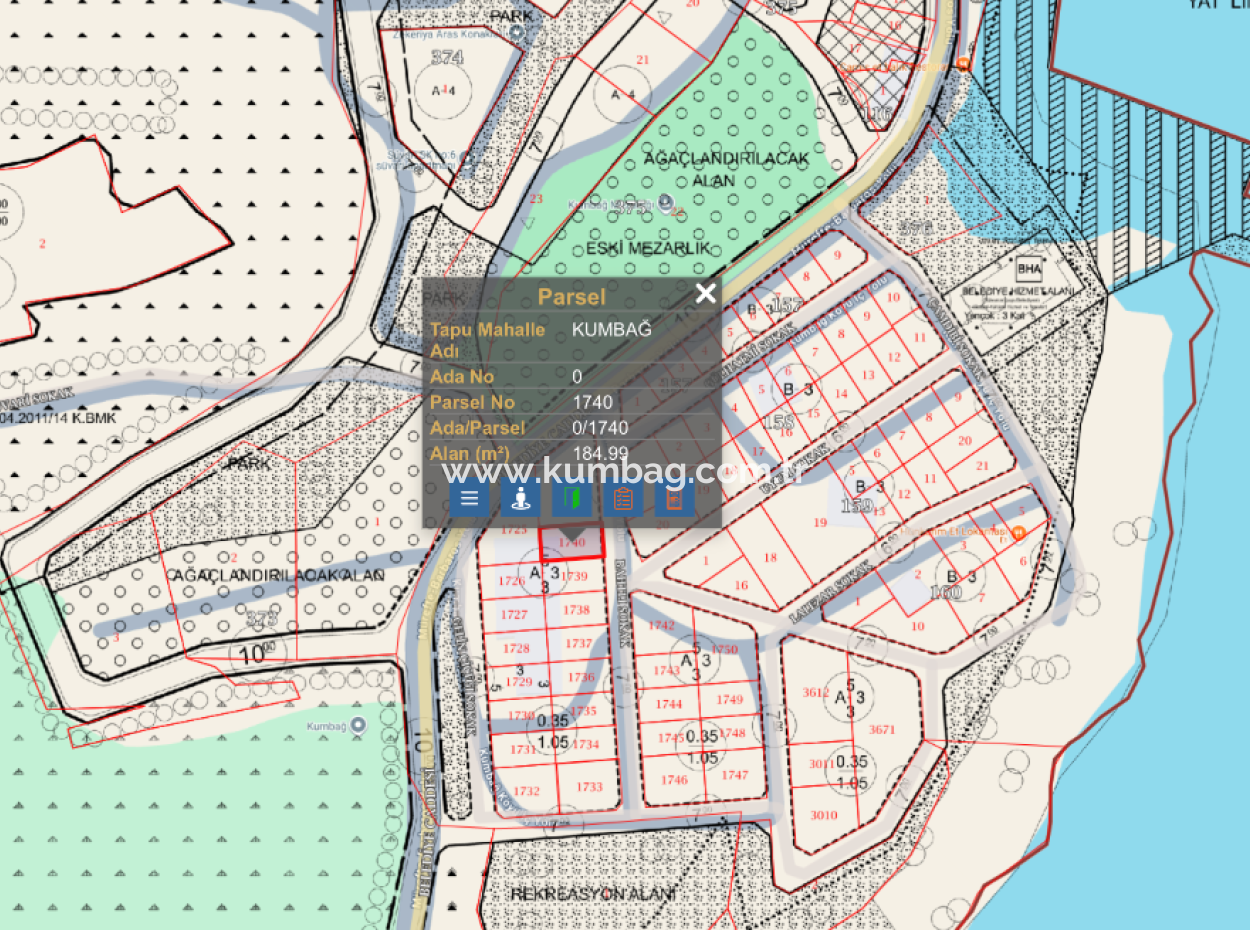Select parcel 1733 on the map
Screen dimensions: 1250x930
(x=589, y=787)
